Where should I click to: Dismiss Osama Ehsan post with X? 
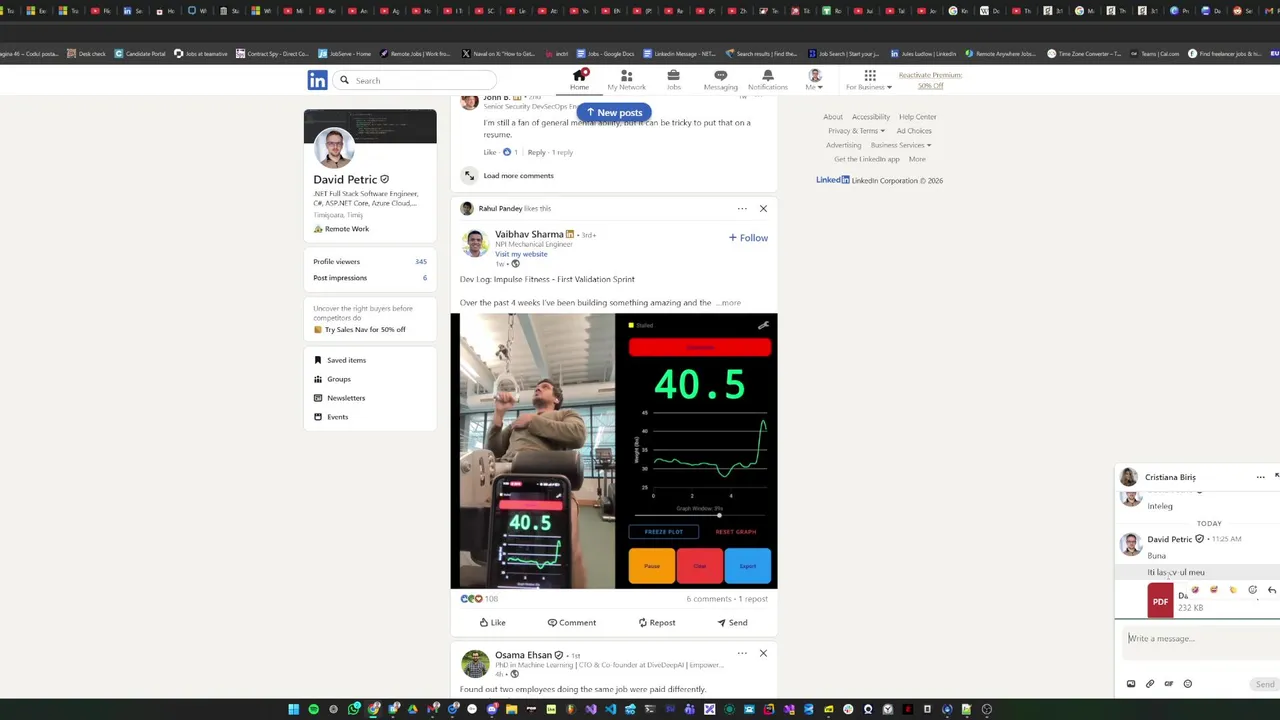pyautogui.click(x=763, y=653)
